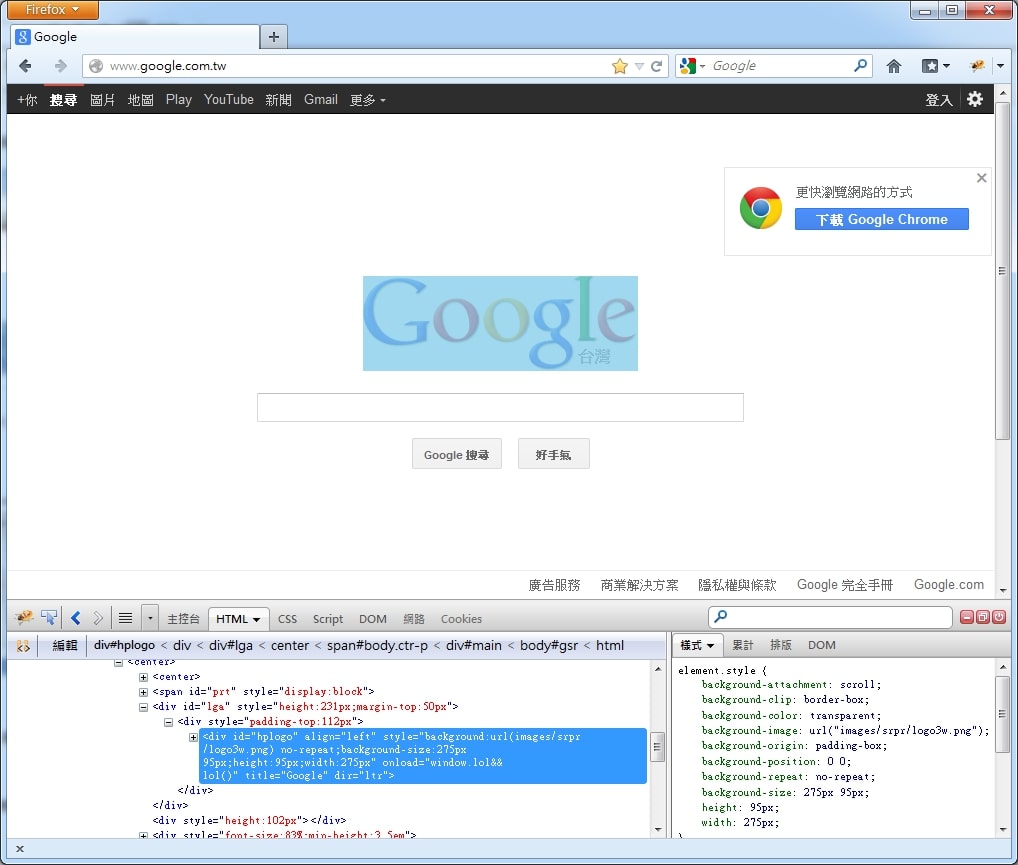Click the search magnifier in search box
Viewport: 1018px width, 865px height.
click(860, 66)
